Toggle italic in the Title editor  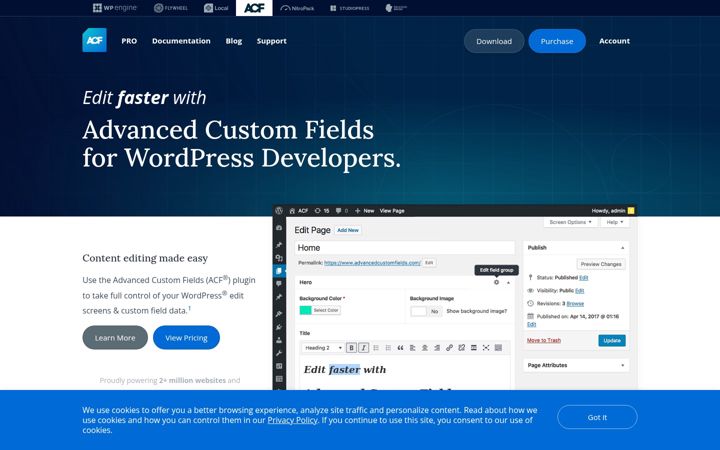pyautogui.click(x=363, y=348)
